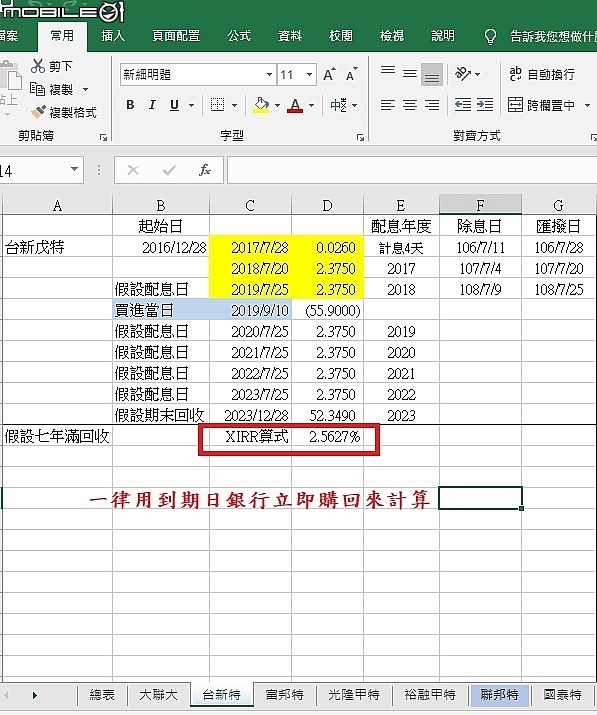
Task: Switch to sheet tab 光隆甲特
Action: 354,695
